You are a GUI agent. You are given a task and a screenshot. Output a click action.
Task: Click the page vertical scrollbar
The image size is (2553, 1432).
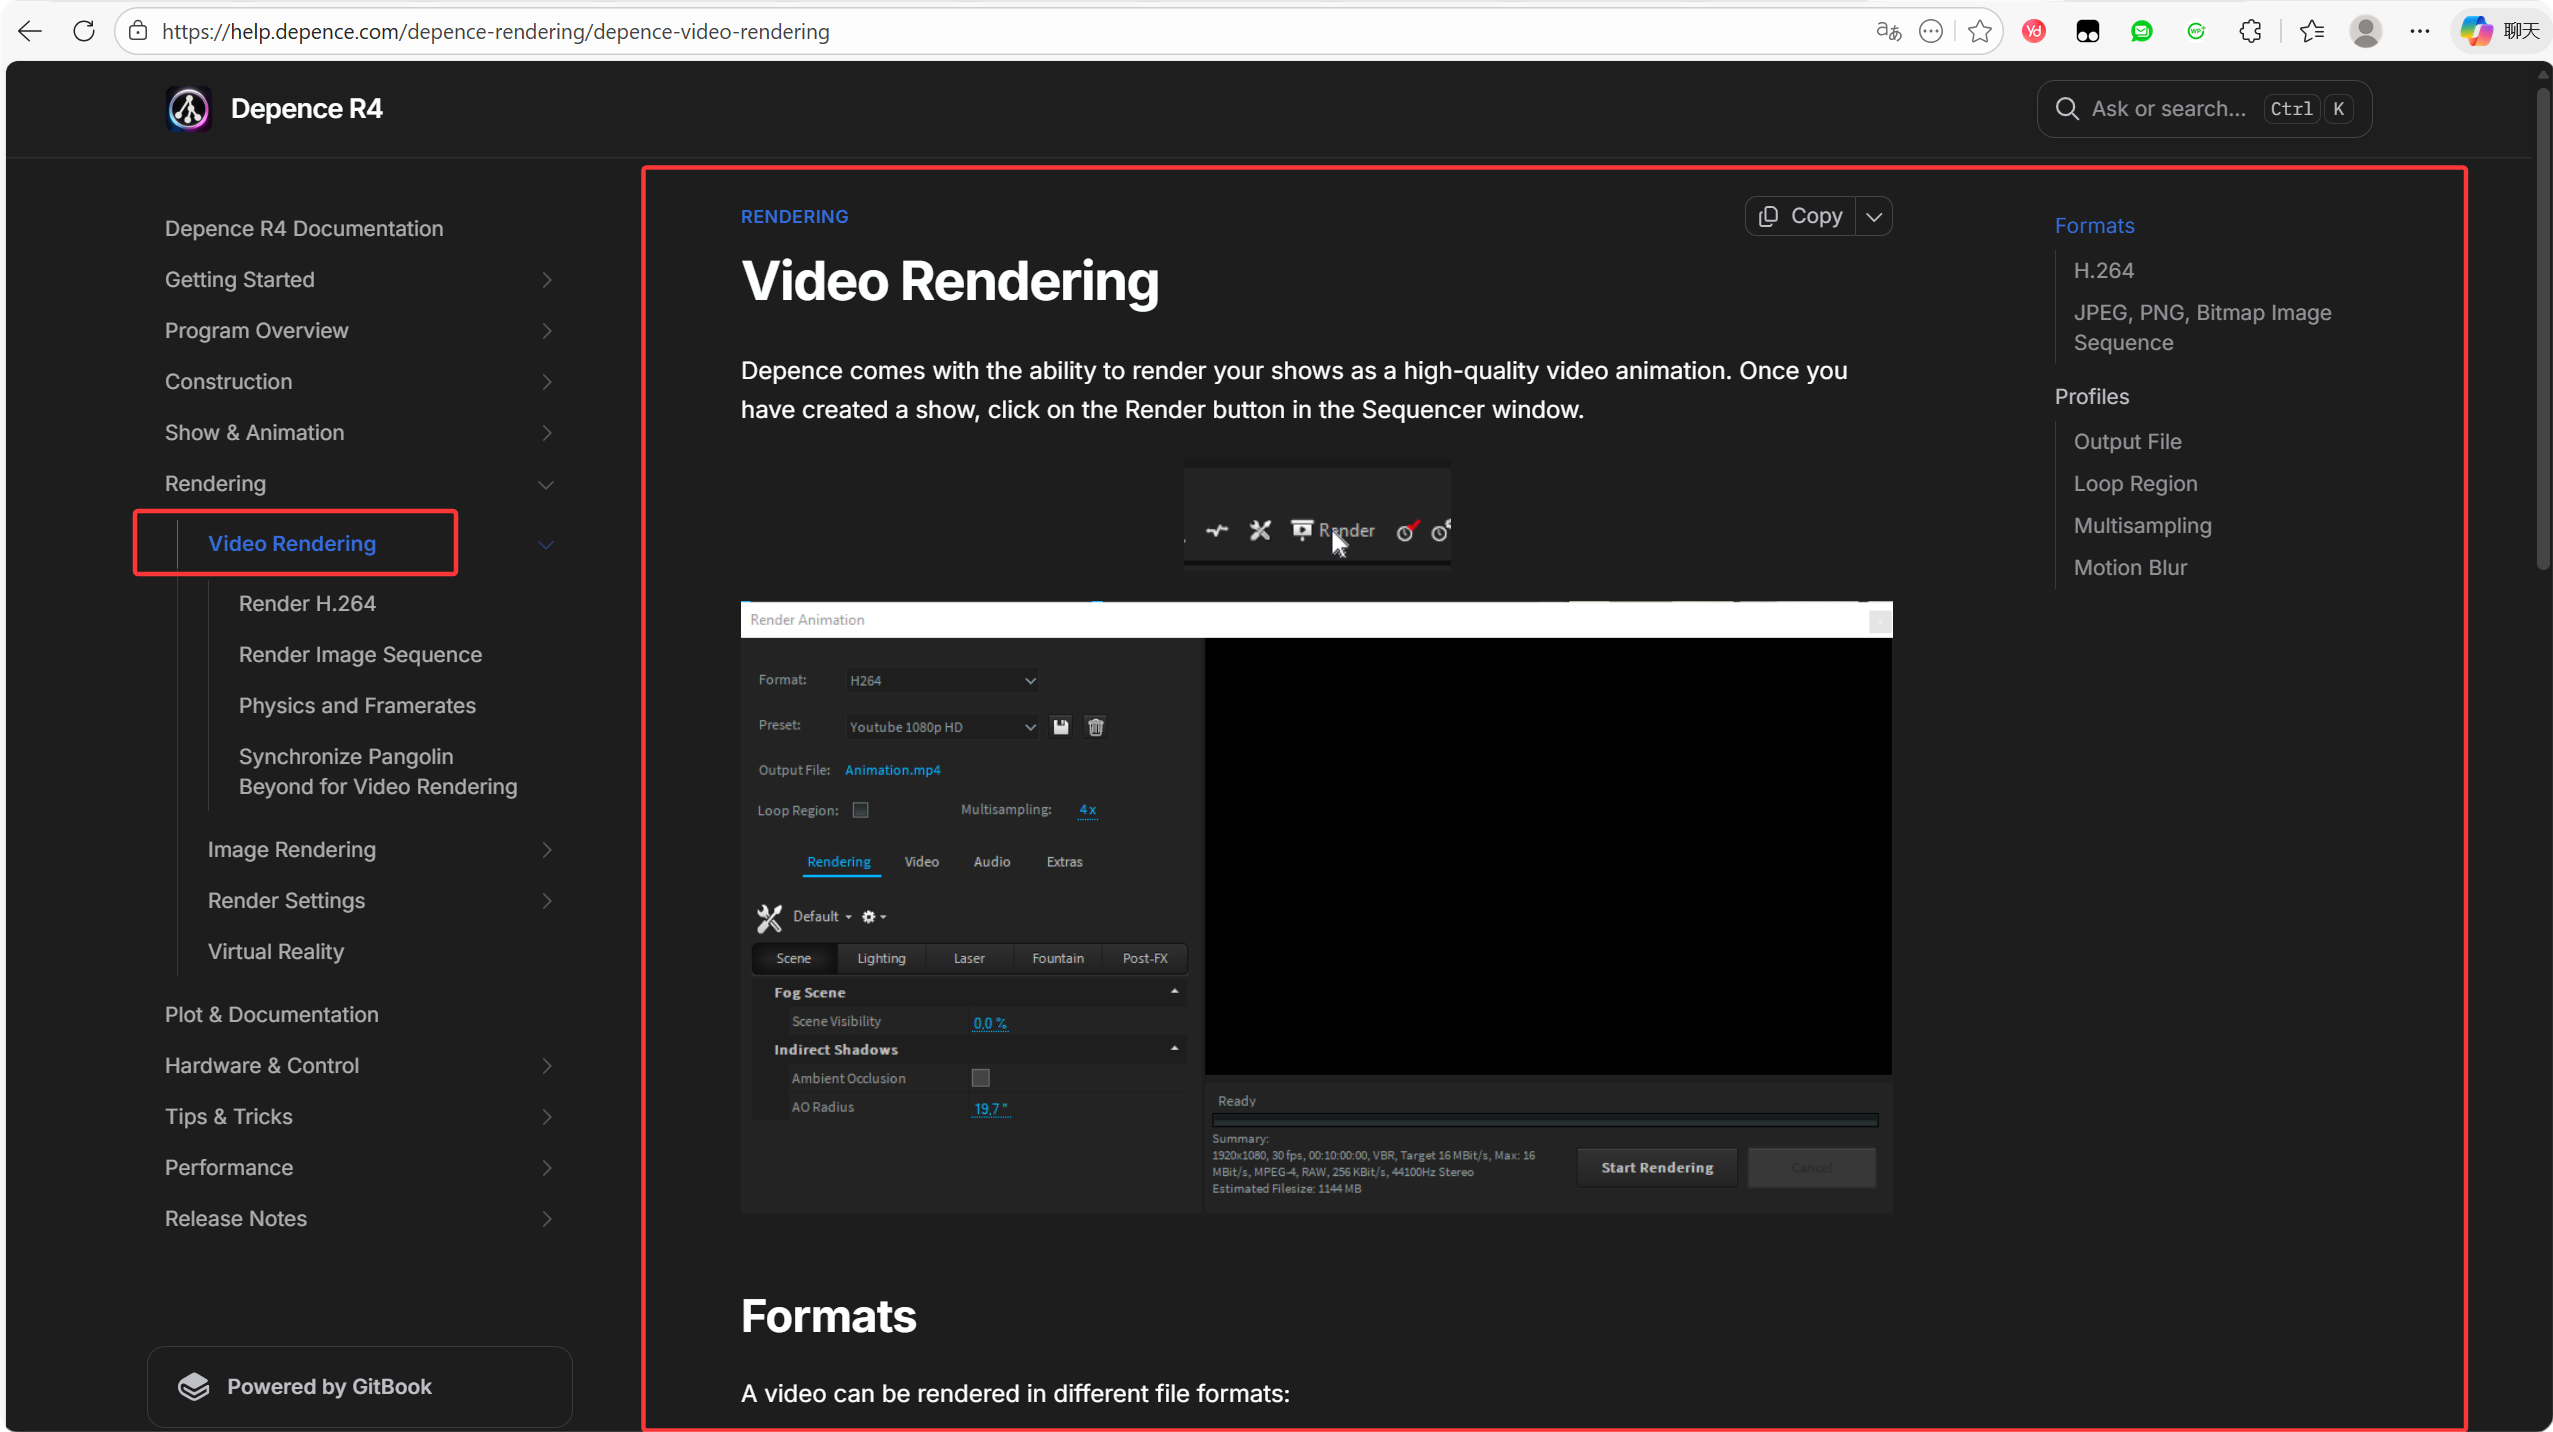point(2543,330)
